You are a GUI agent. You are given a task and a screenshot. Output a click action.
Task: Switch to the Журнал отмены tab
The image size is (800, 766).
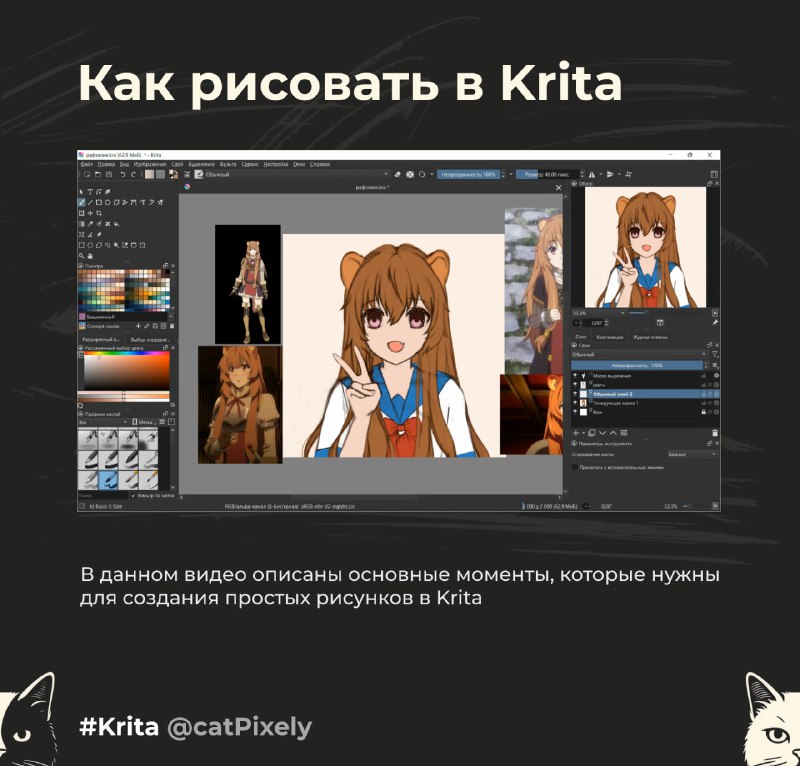650,337
